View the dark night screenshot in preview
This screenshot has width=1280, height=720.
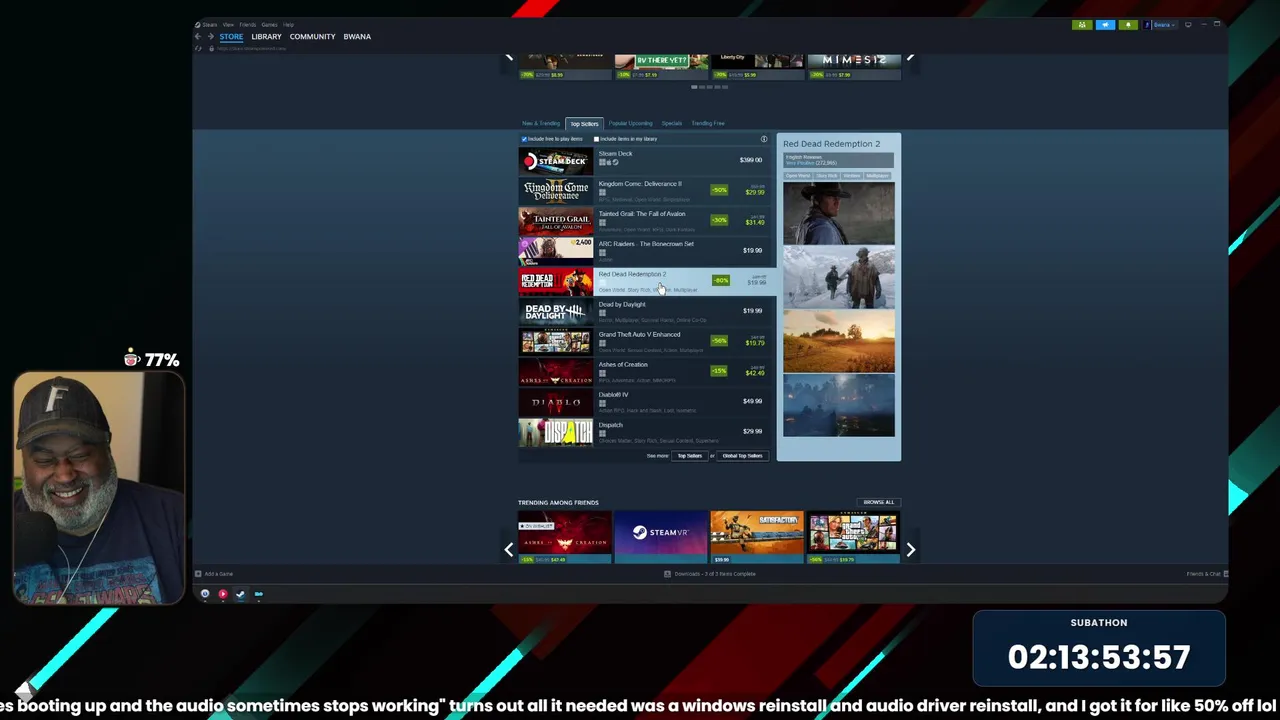838,405
